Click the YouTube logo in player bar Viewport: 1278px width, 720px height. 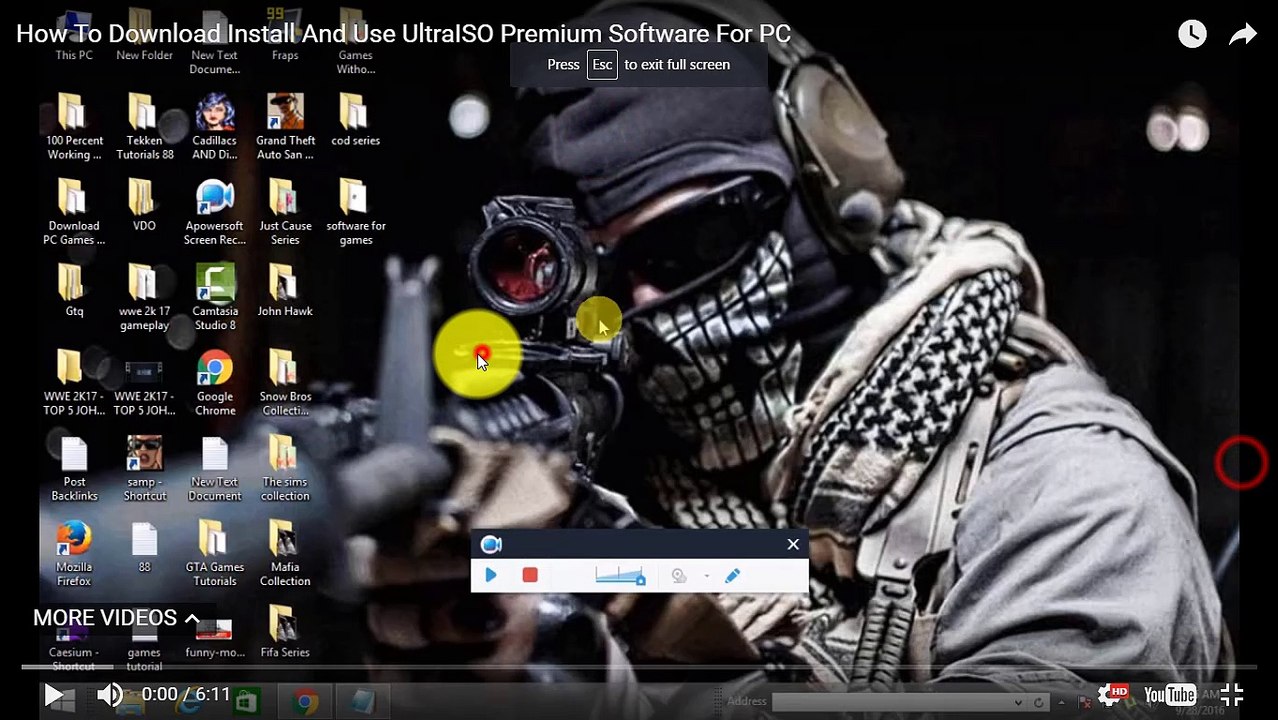1170,694
